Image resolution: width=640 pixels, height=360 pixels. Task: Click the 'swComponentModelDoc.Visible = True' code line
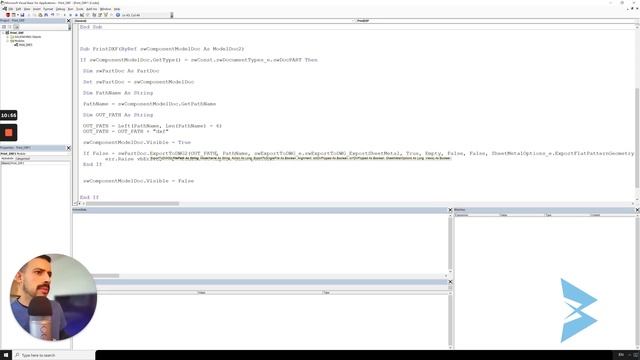coord(137,142)
